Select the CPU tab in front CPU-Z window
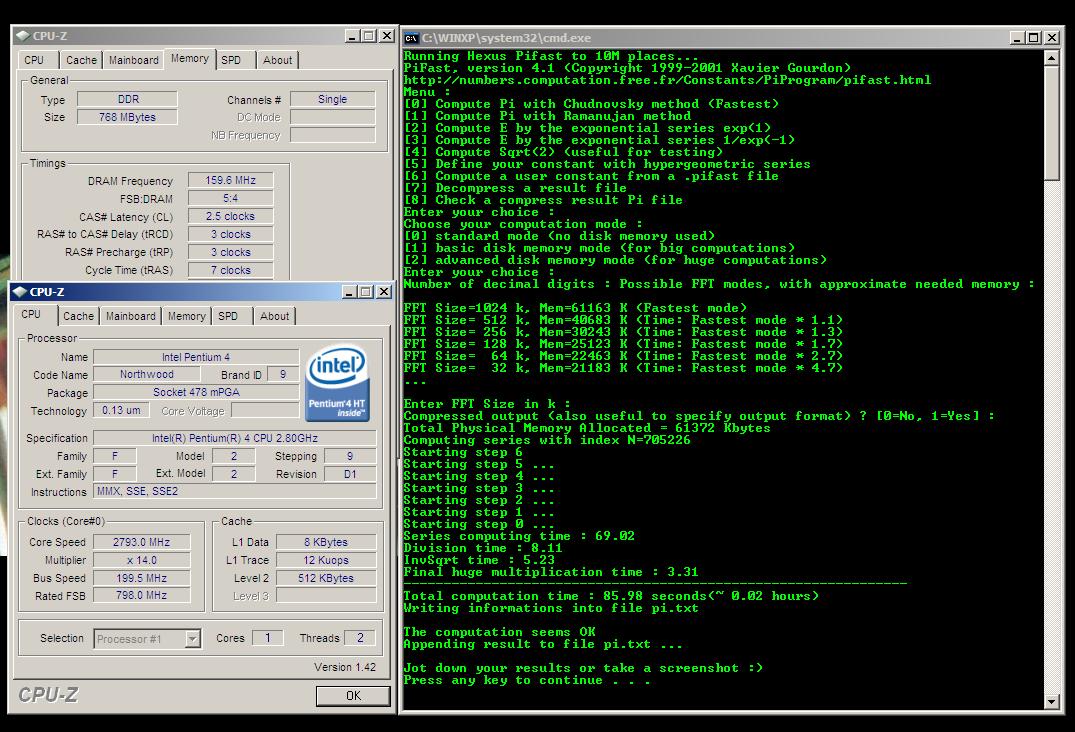 coord(31,314)
